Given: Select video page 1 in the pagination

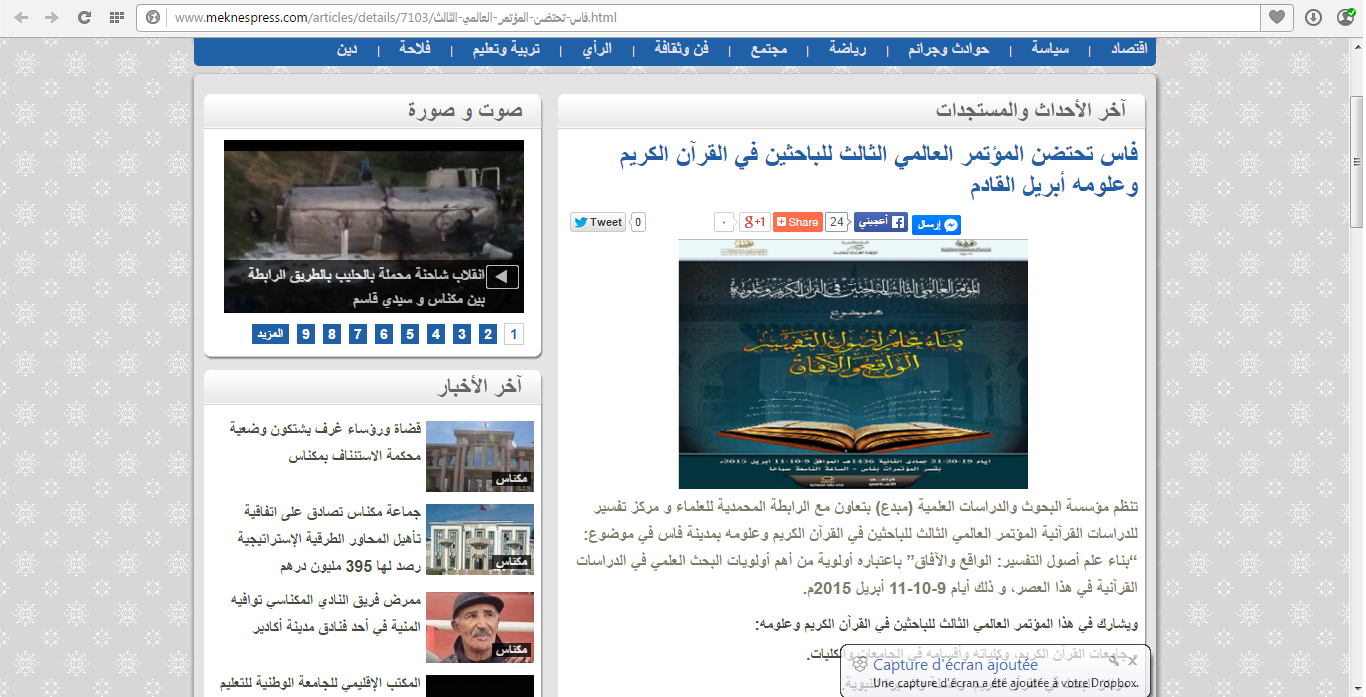Looking at the screenshot, I should point(513,334).
